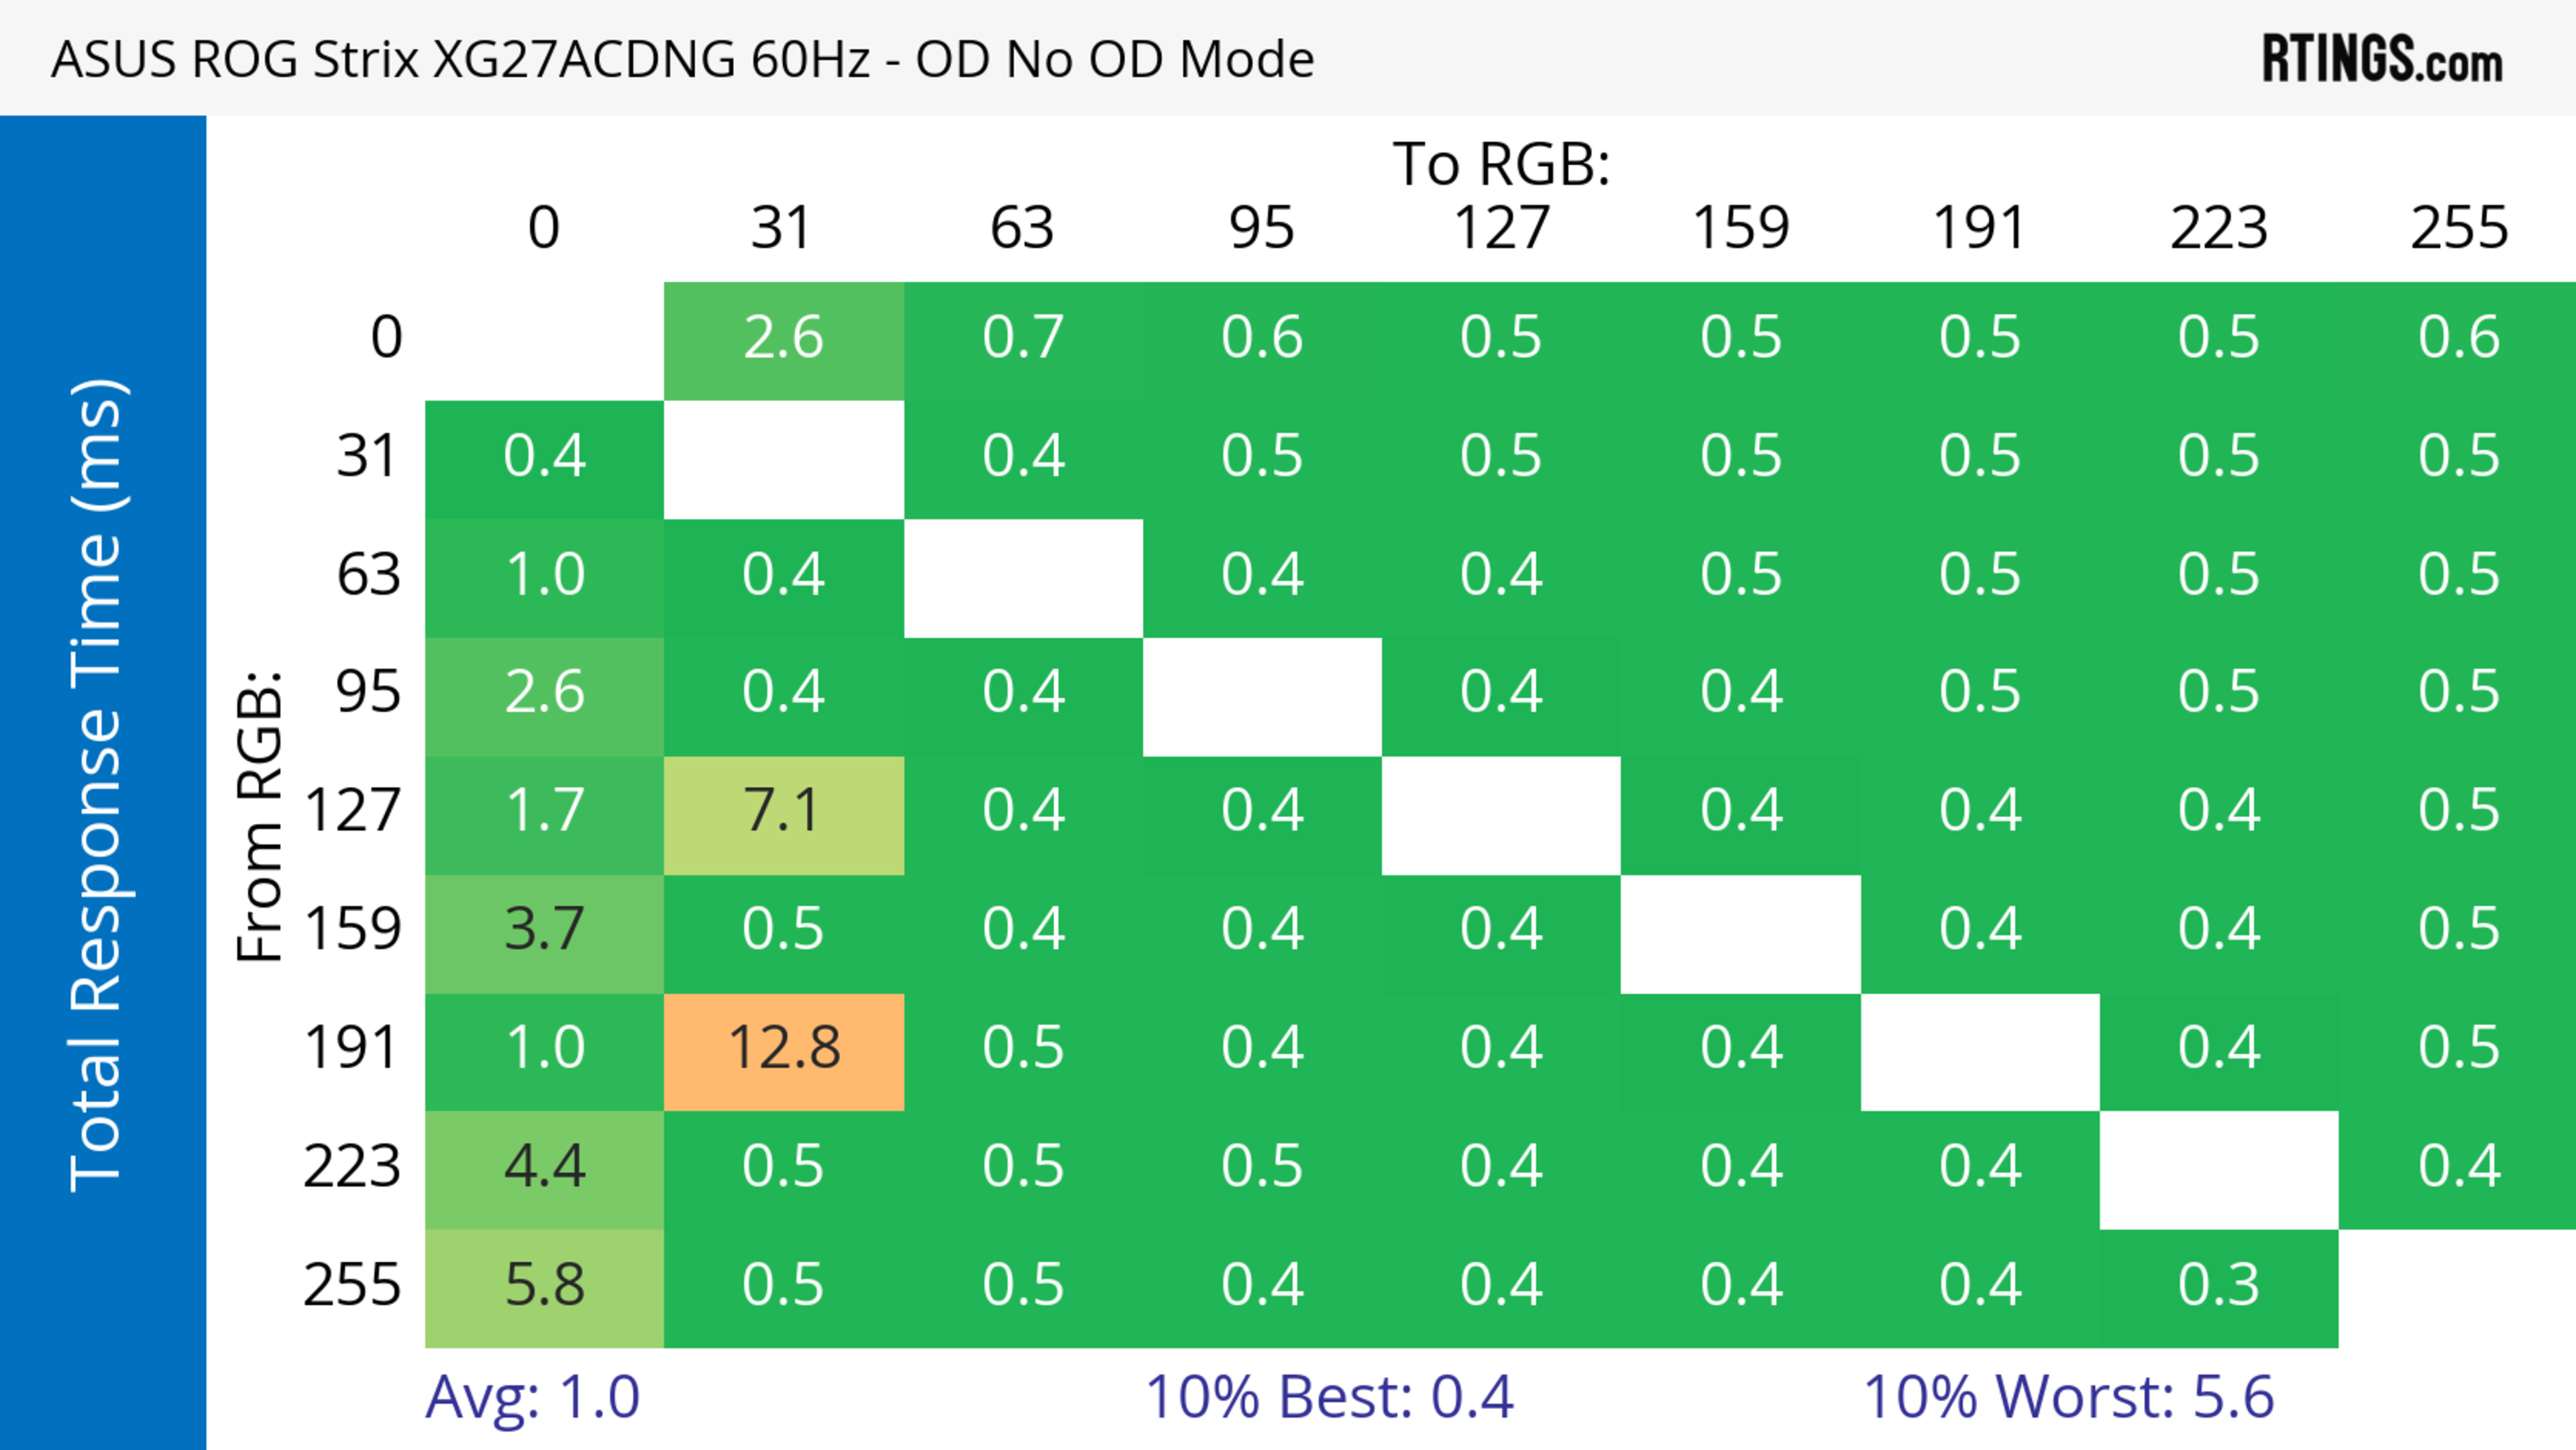Click the RTINGS.com logo
Image resolution: width=2576 pixels, height=1450 pixels.
2381,59
